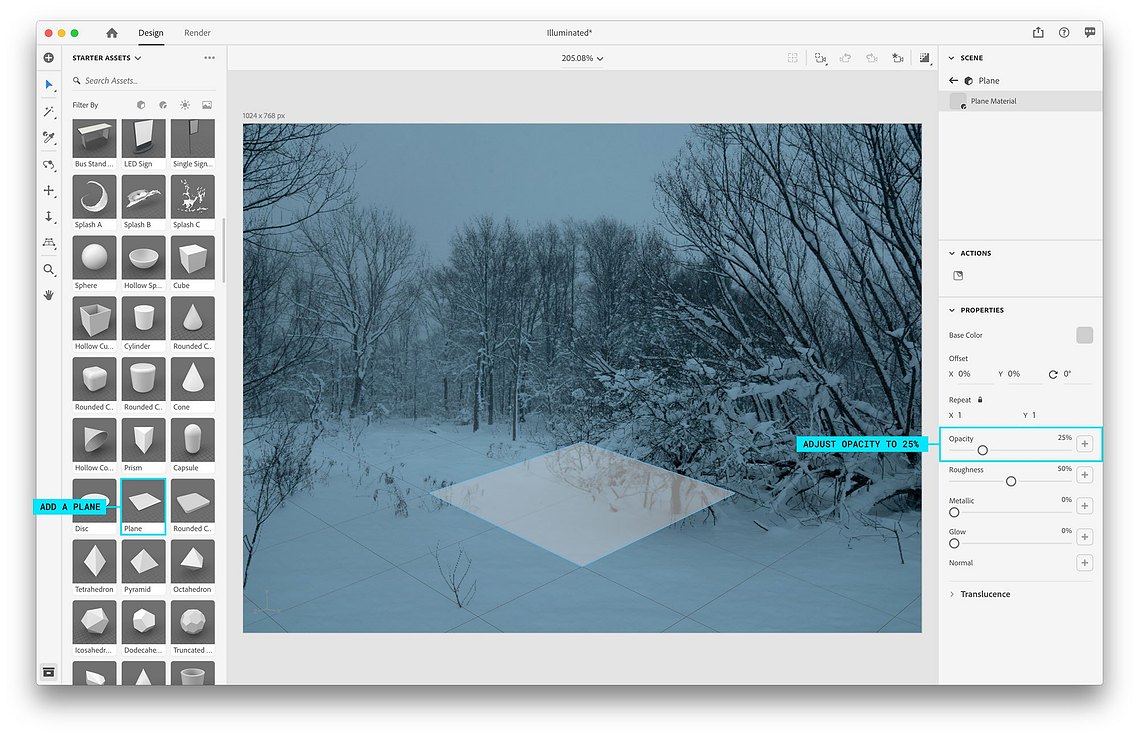The image size is (1139, 736).
Task: Filter assets by models
Action: coord(141,105)
